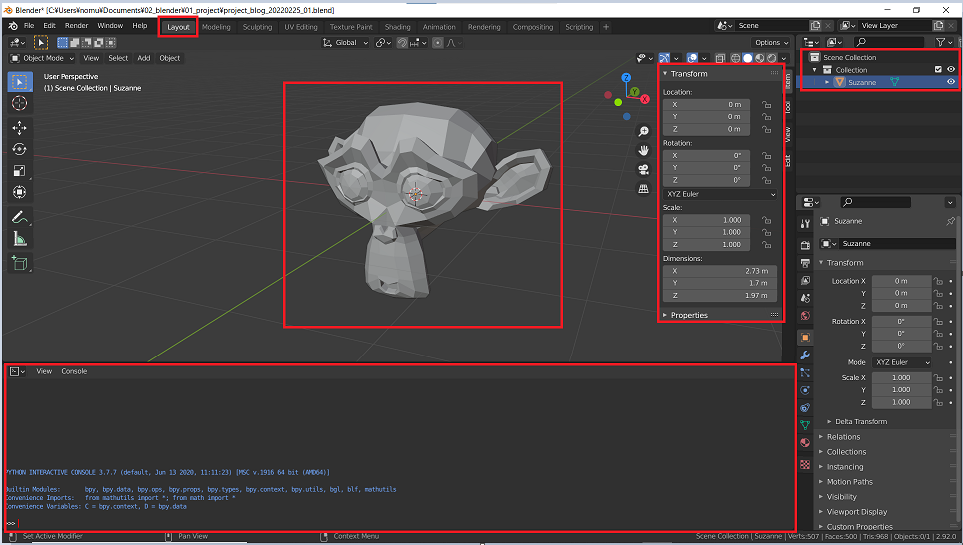Select the Annotate pencil tool
The height and width of the screenshot is (545, 963).
point(20,218)
